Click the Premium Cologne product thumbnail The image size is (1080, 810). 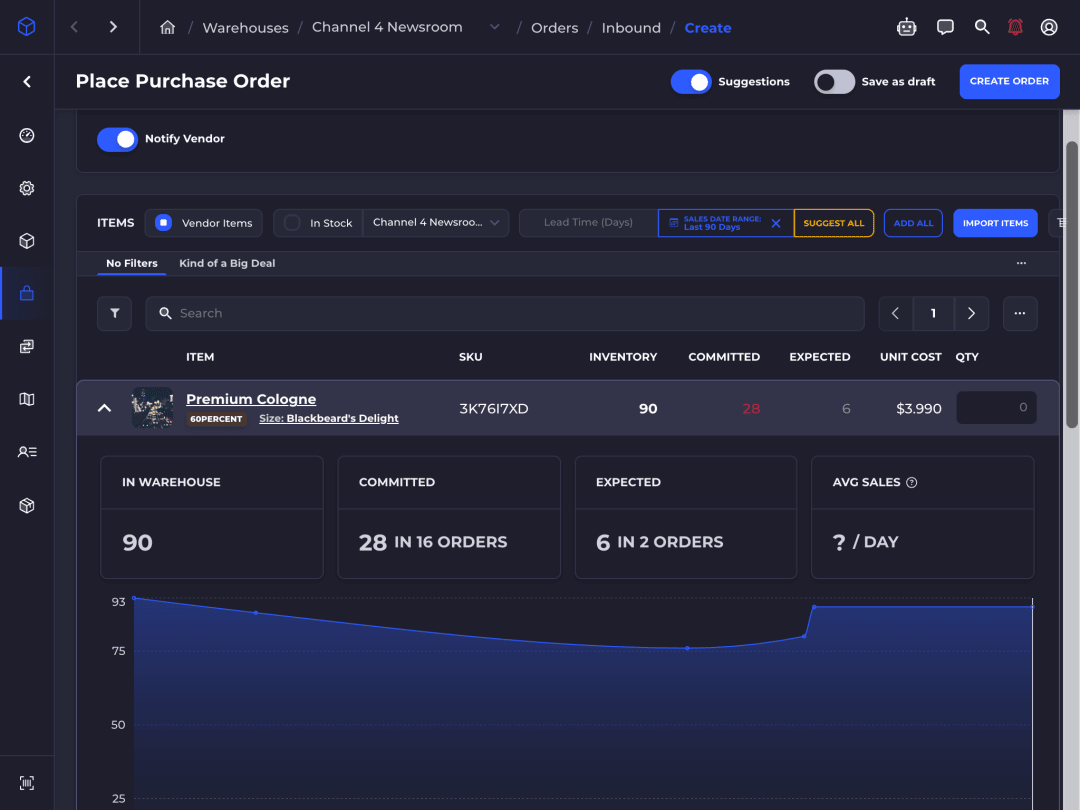[152, 408]
